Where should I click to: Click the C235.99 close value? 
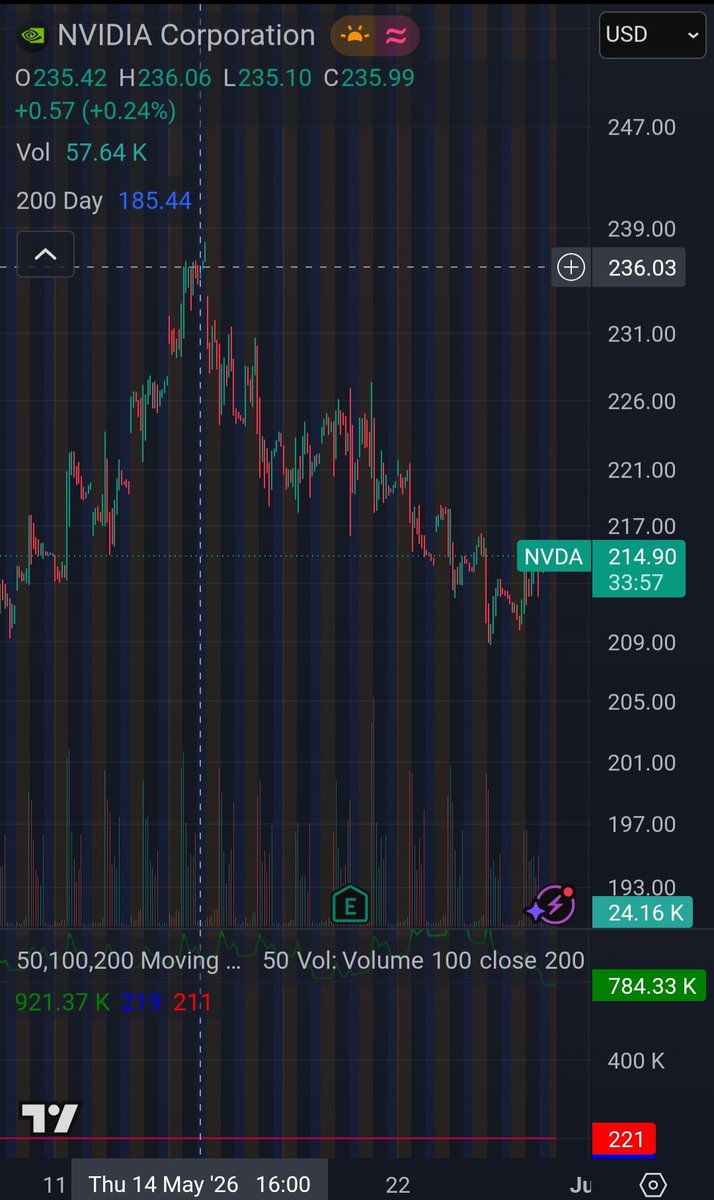[x=369, y=78]
